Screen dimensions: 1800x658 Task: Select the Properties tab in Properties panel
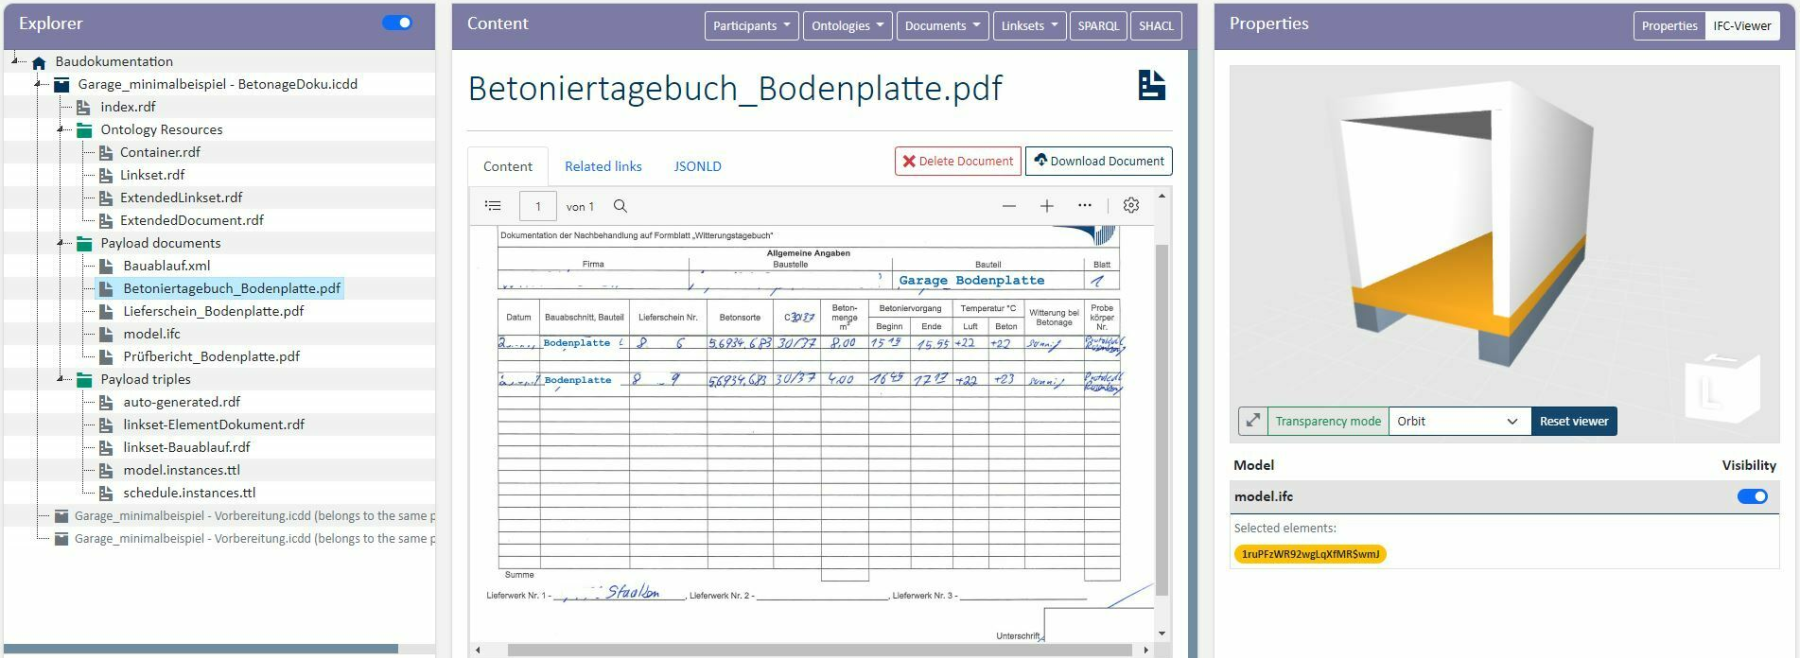click(x=1669, y=26)
